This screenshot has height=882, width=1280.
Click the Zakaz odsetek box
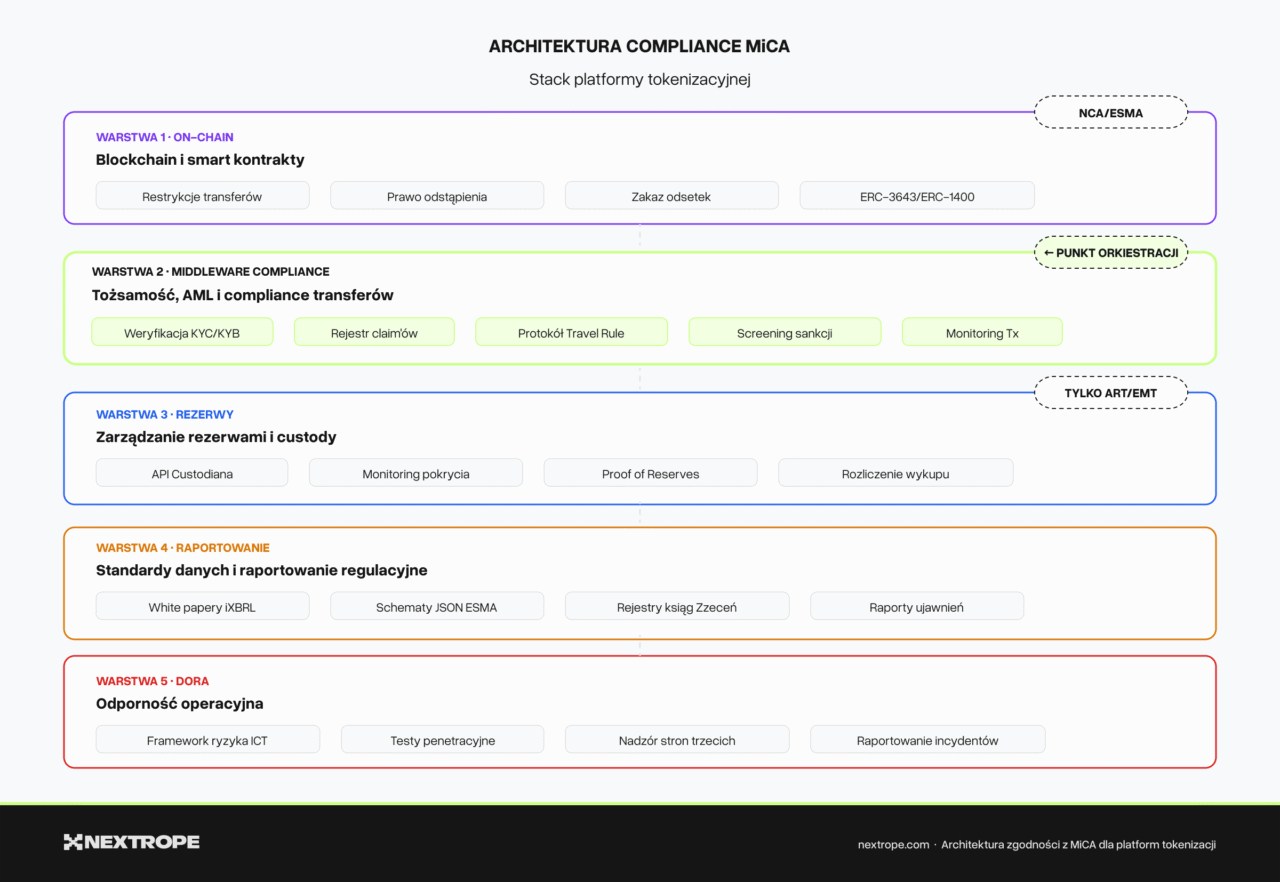(671, 196)
